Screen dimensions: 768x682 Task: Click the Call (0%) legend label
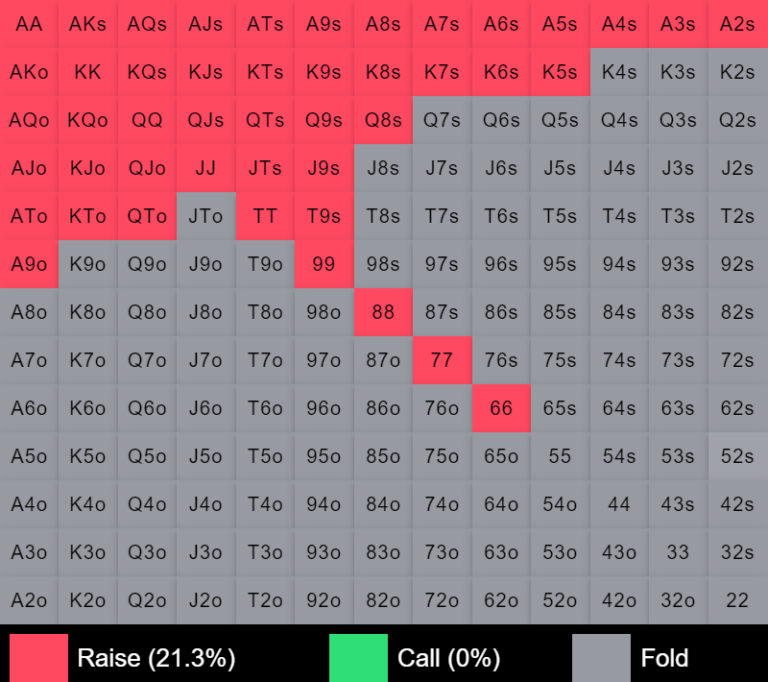(x=449, y=657)
